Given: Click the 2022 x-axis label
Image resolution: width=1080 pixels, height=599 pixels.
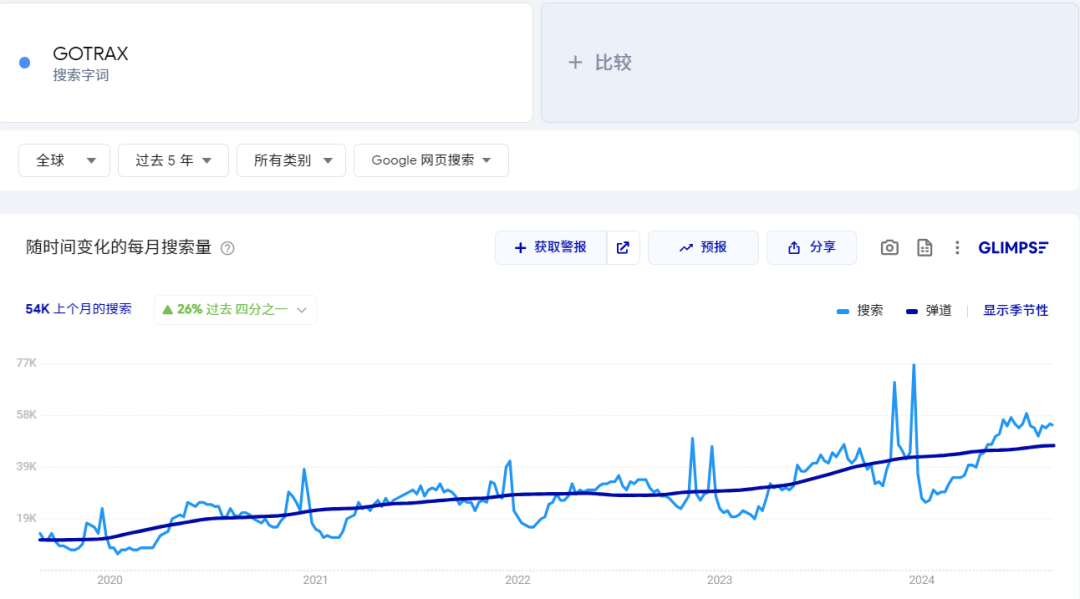Looking at the screenshot, I should pos(517,580).
